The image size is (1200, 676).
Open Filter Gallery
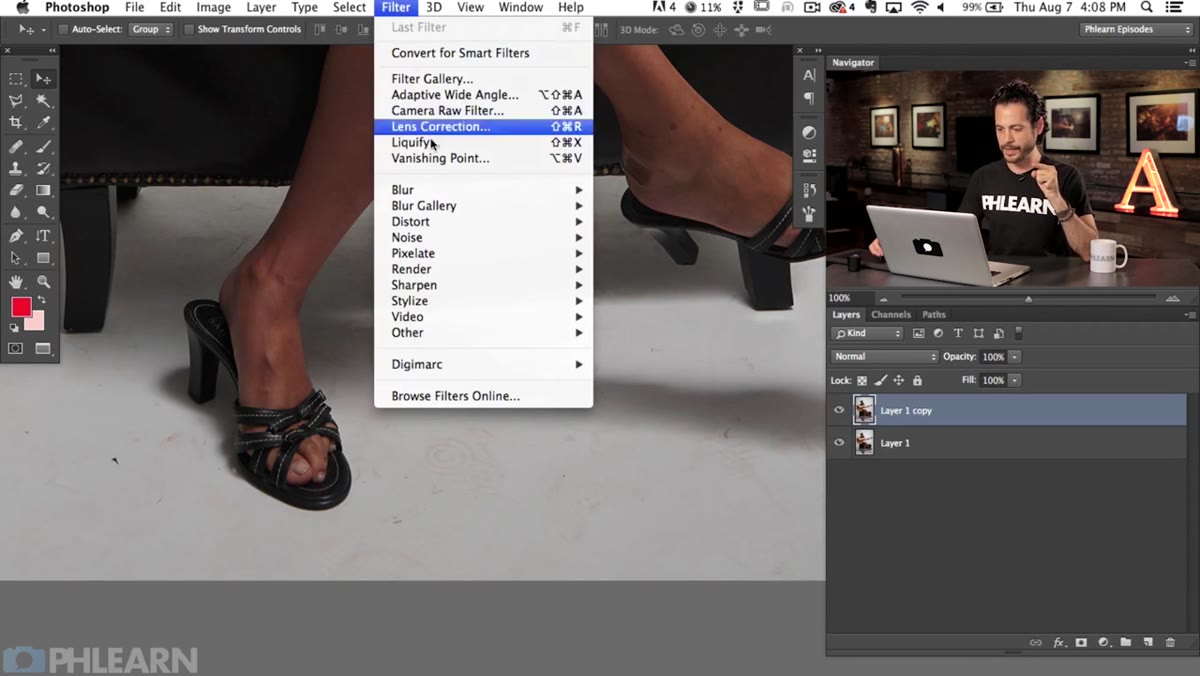pos(484,79)
